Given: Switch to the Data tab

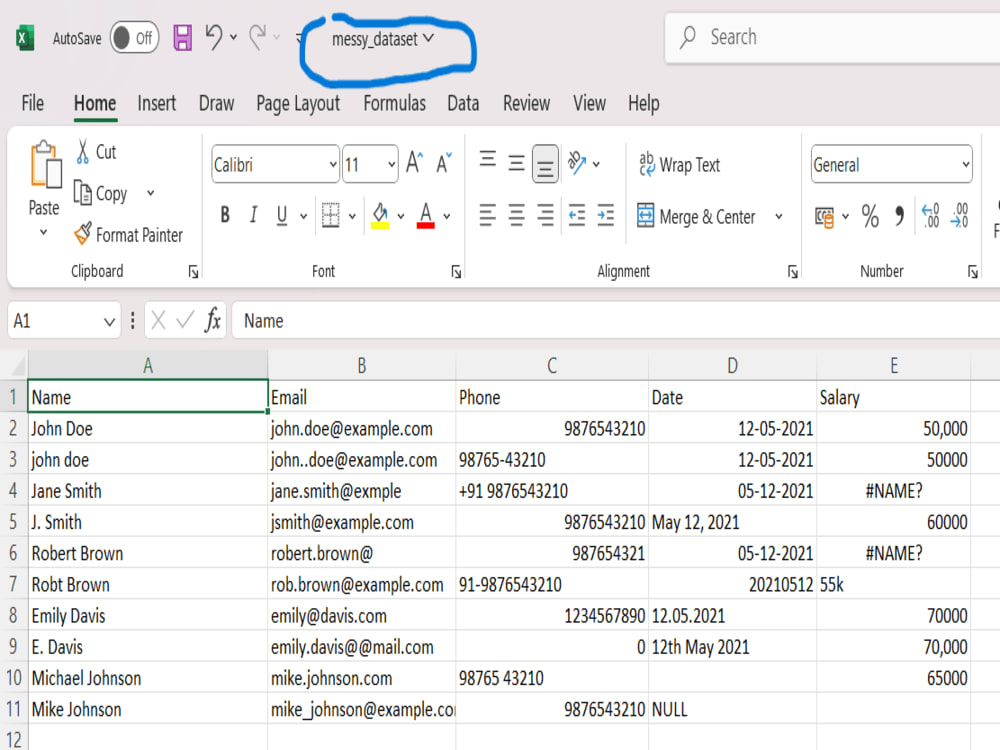Looking at the screenshot, I should click(x=463, y=103).
